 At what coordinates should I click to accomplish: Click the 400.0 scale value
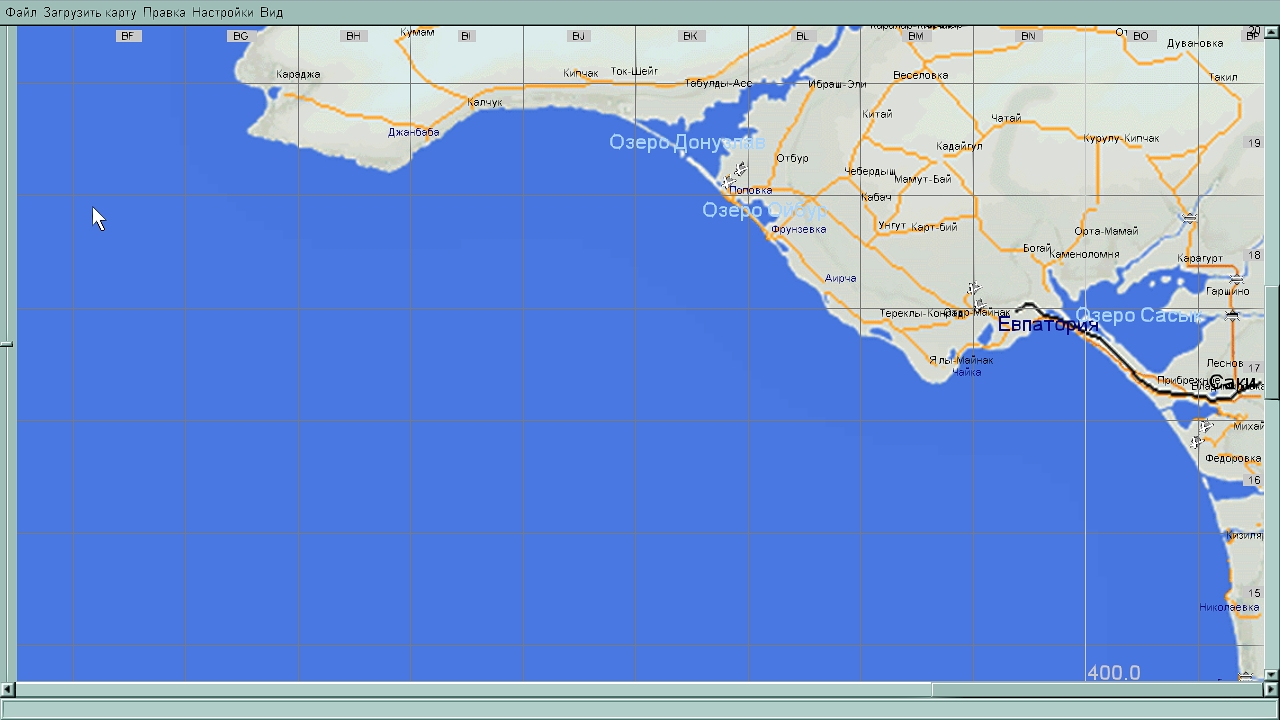pyautogui.click(x=1113, y=673)
